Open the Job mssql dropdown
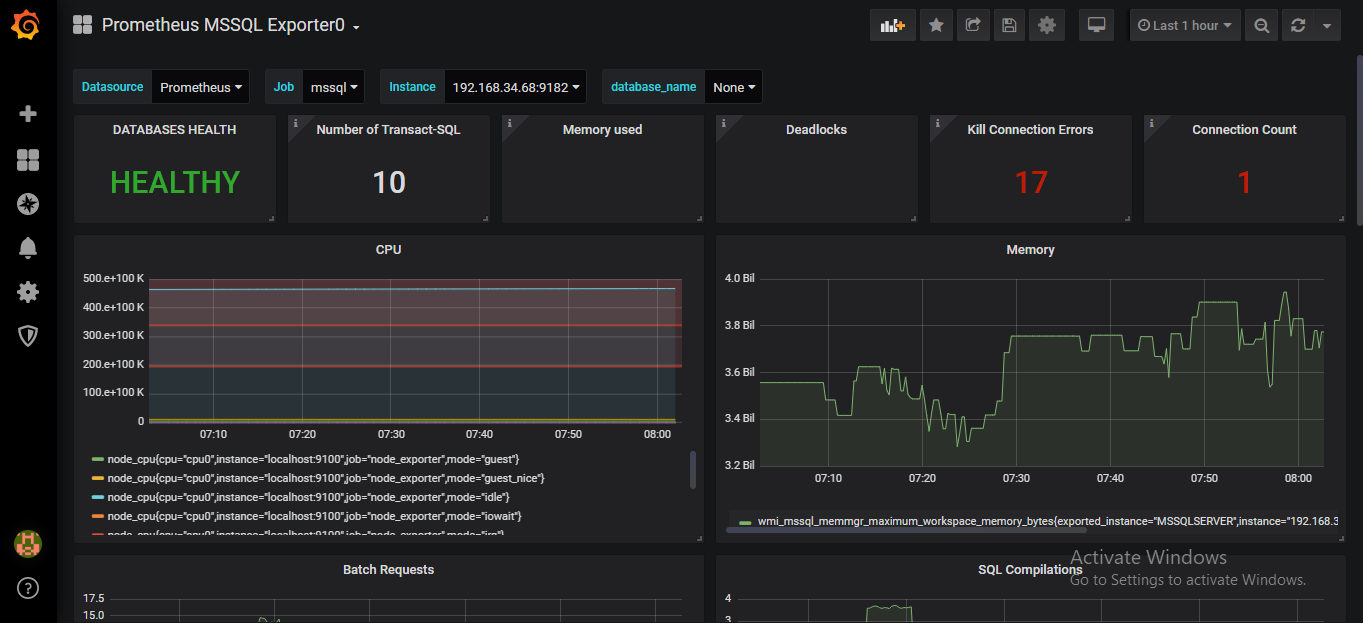 point(333,87)
